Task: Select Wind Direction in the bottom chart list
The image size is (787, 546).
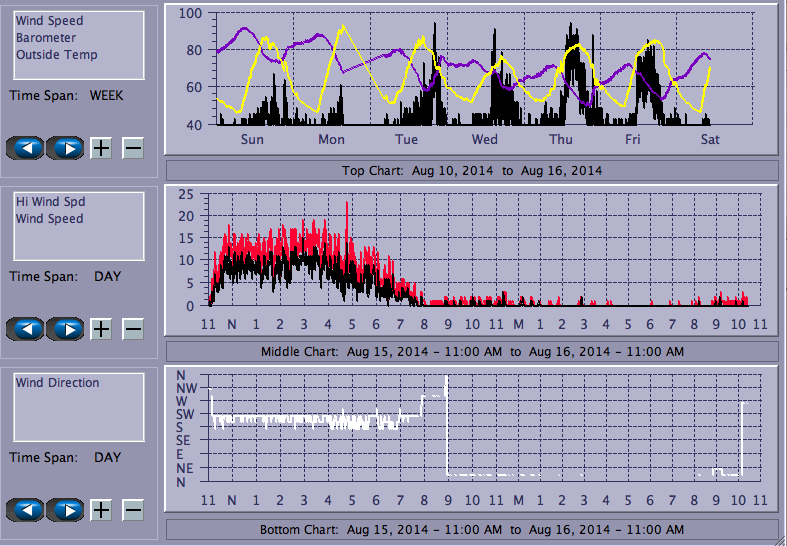Action: [x=58, y=383]
